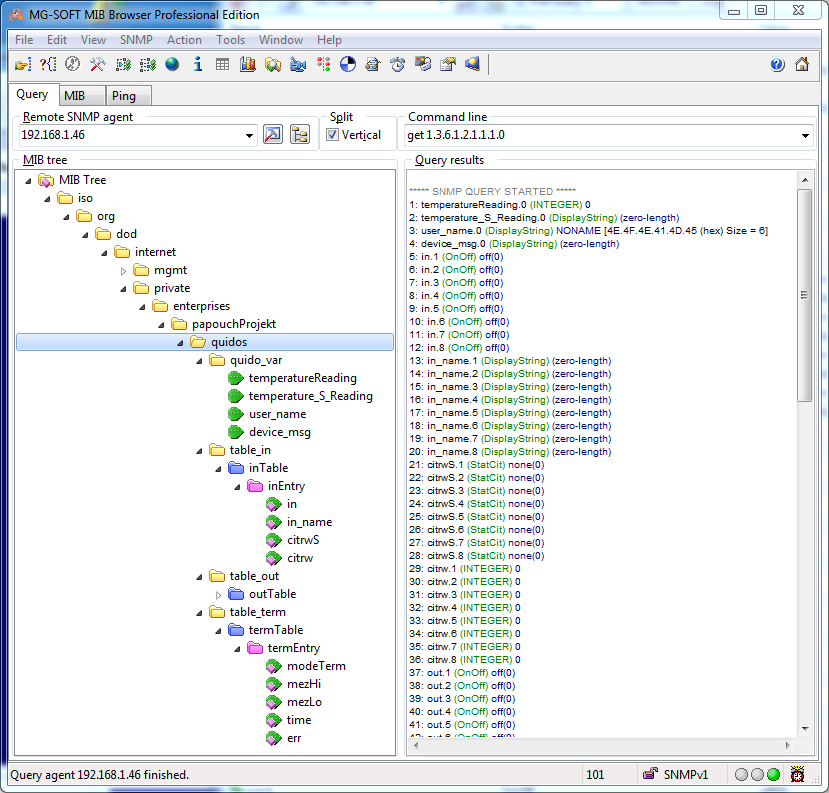Collapse the table_in node
The width and height of the screenshot is (829, 793).
tap(199, 451)
